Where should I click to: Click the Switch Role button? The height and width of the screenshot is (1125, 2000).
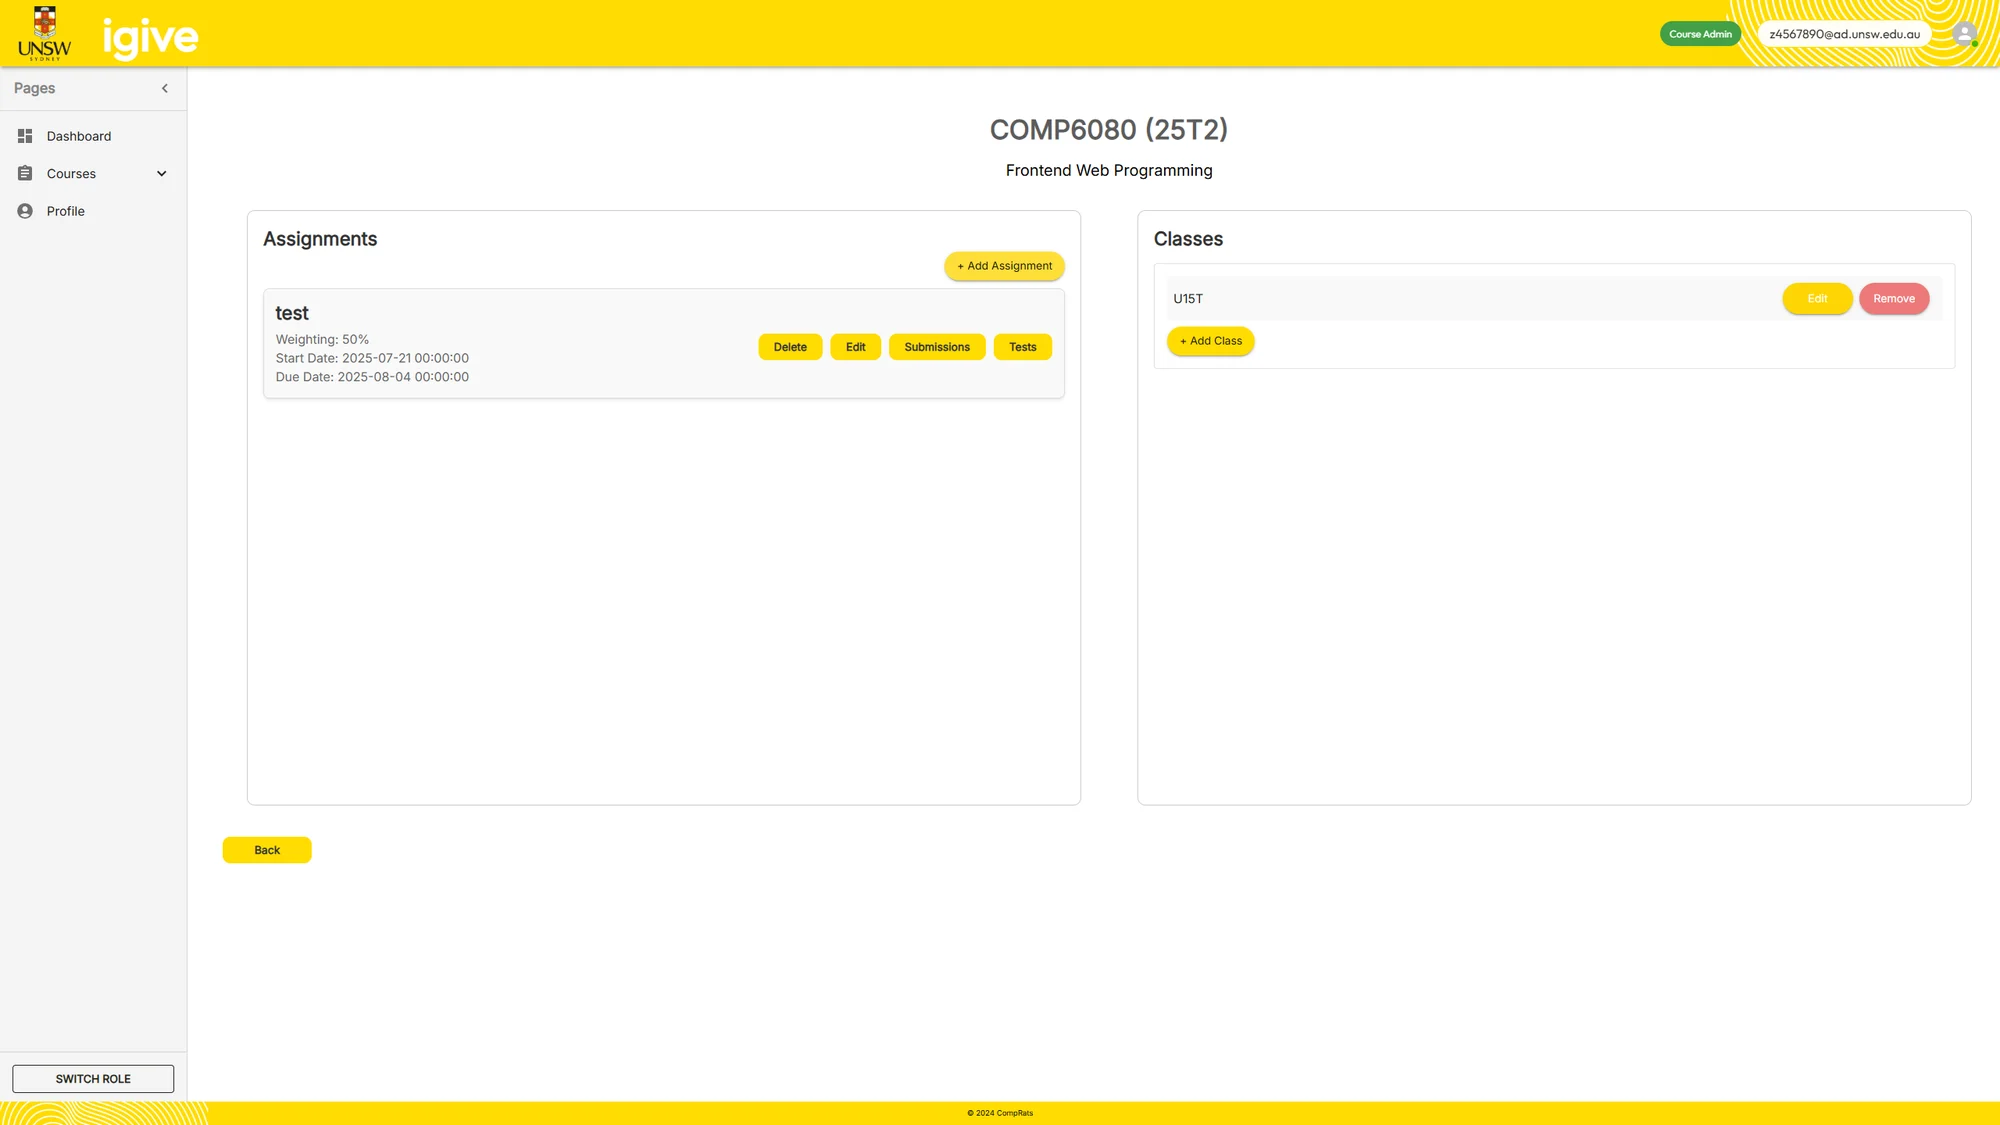(x=93, y=1079)
